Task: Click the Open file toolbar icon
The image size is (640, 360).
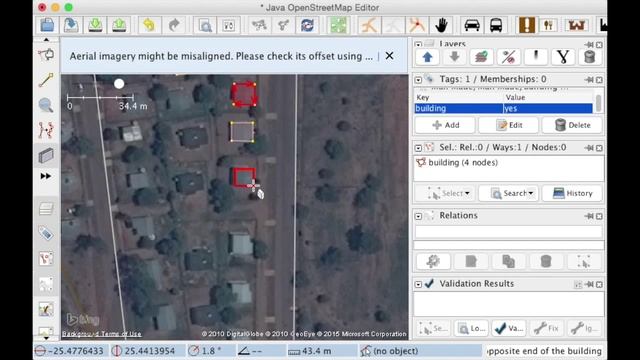Action: pyautogui.click(x=47, y=25)
